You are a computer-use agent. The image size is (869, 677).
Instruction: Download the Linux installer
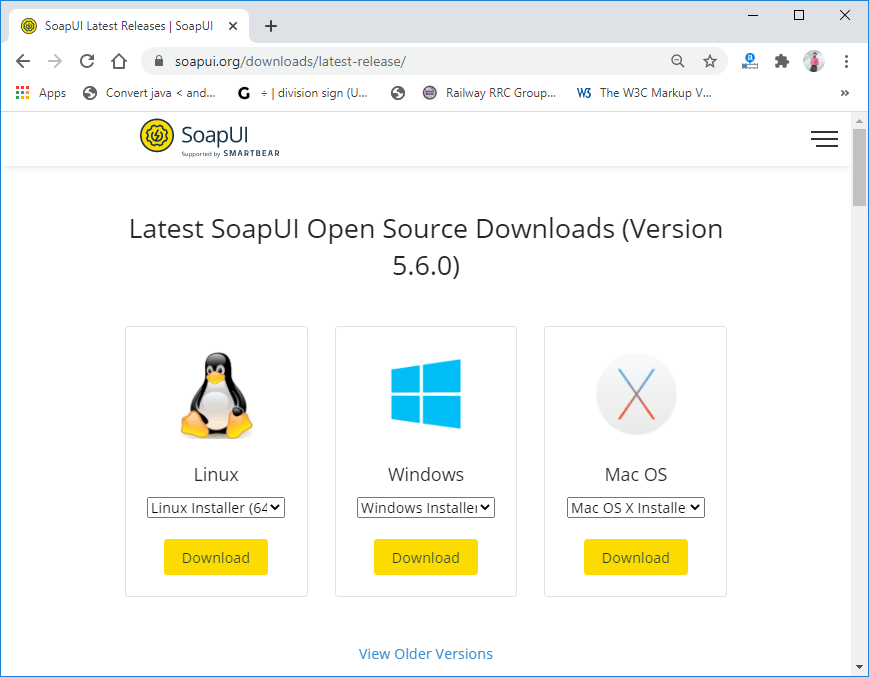[216, 557]
